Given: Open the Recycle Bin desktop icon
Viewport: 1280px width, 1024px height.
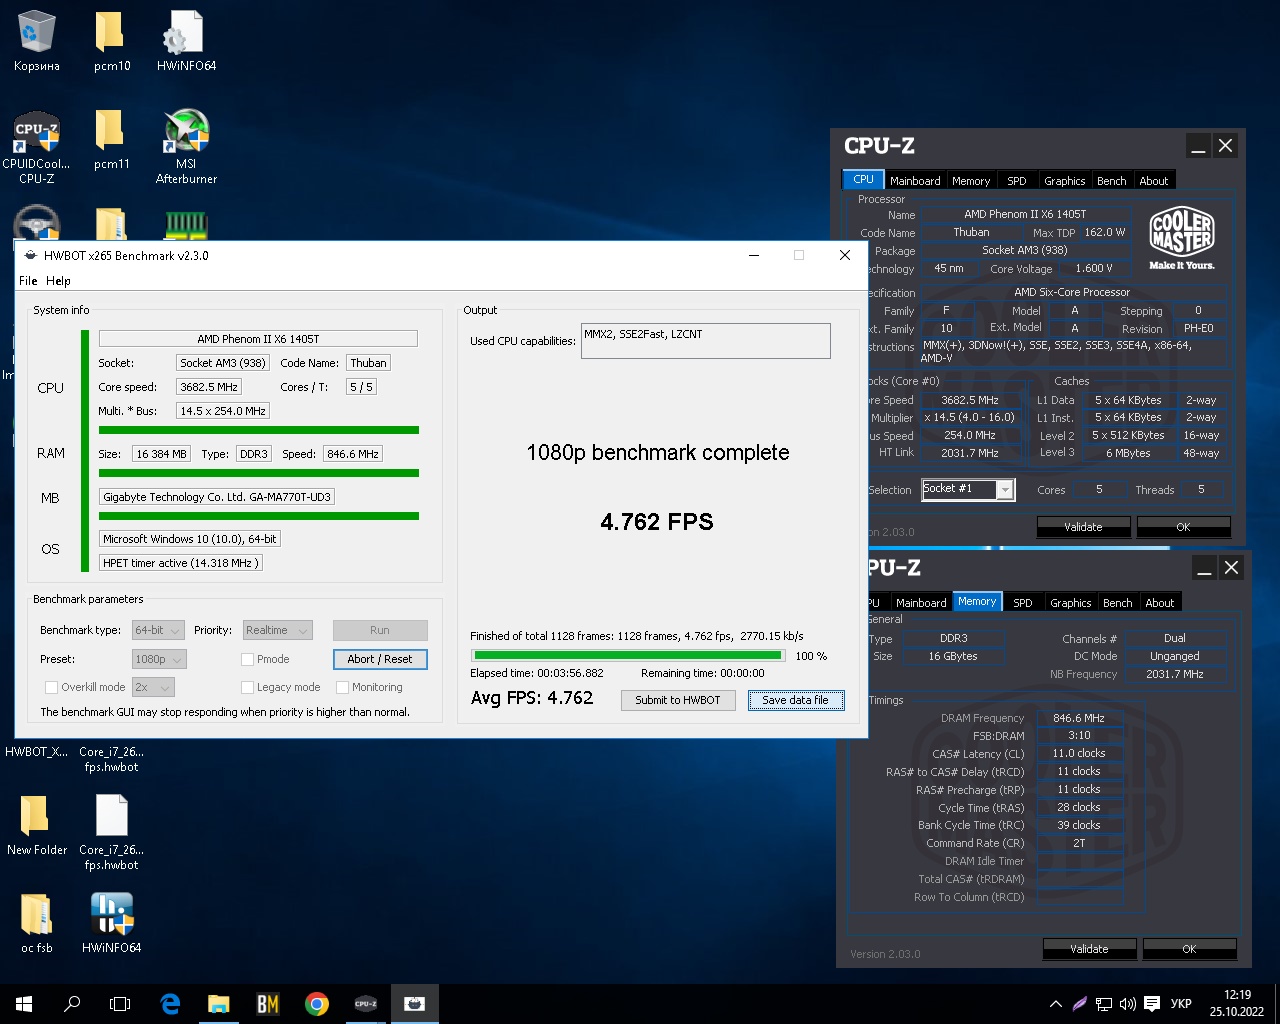Looking at the screenshot, I should click(x=37, y=42).
